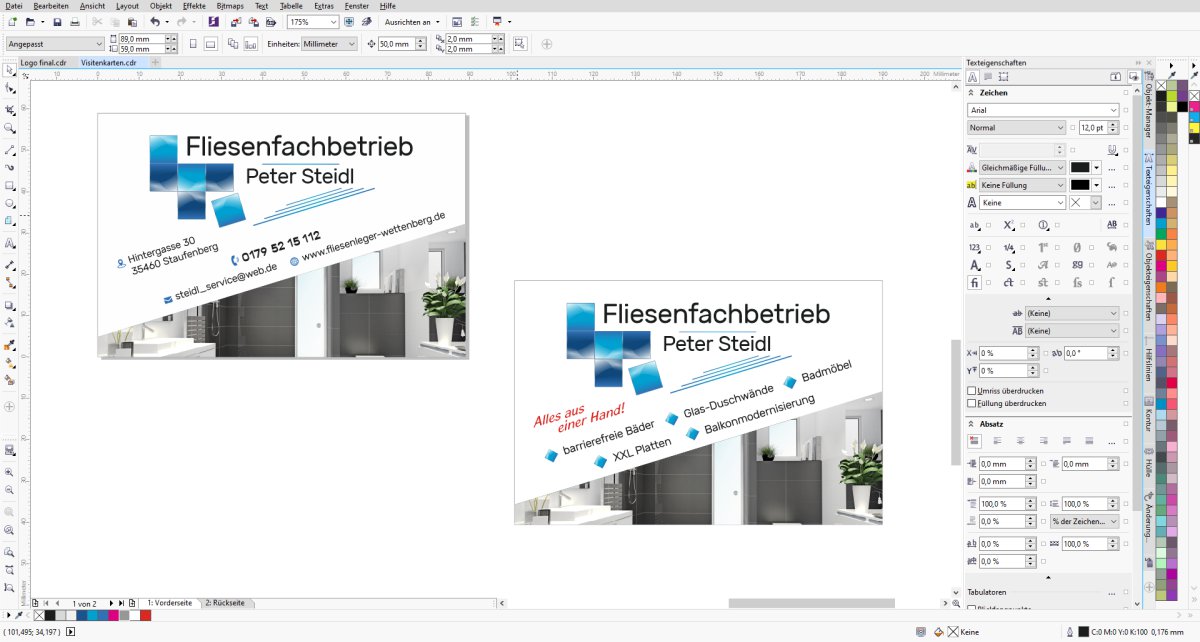
Task: Click the Publish to PDF icon
Action: [x=271, y=21]
